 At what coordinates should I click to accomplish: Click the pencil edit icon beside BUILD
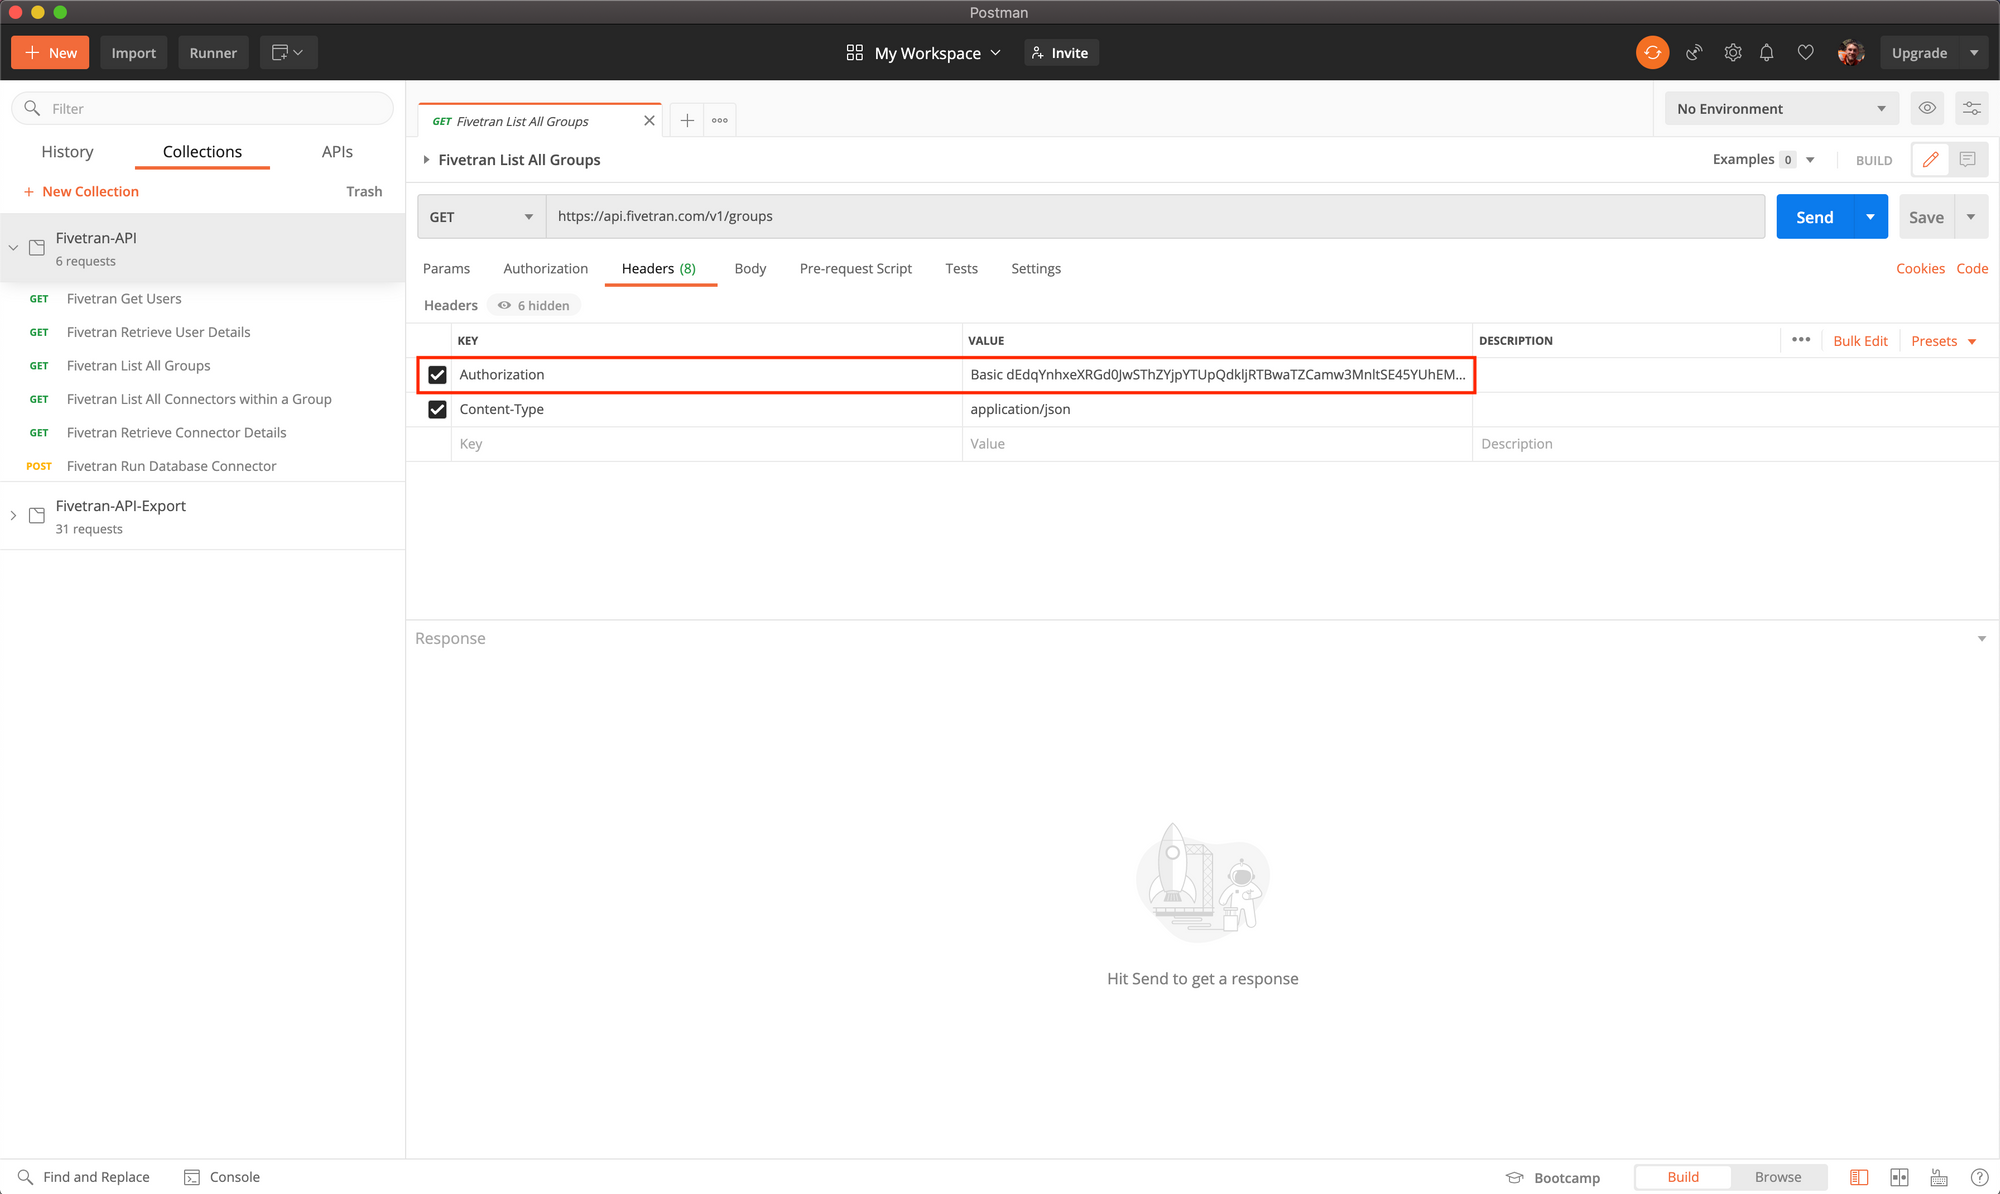1930,160
